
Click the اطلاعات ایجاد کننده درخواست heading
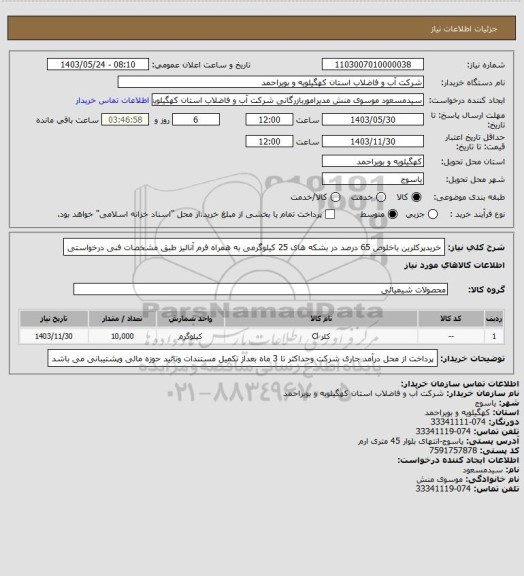click(x=458, y=460)
